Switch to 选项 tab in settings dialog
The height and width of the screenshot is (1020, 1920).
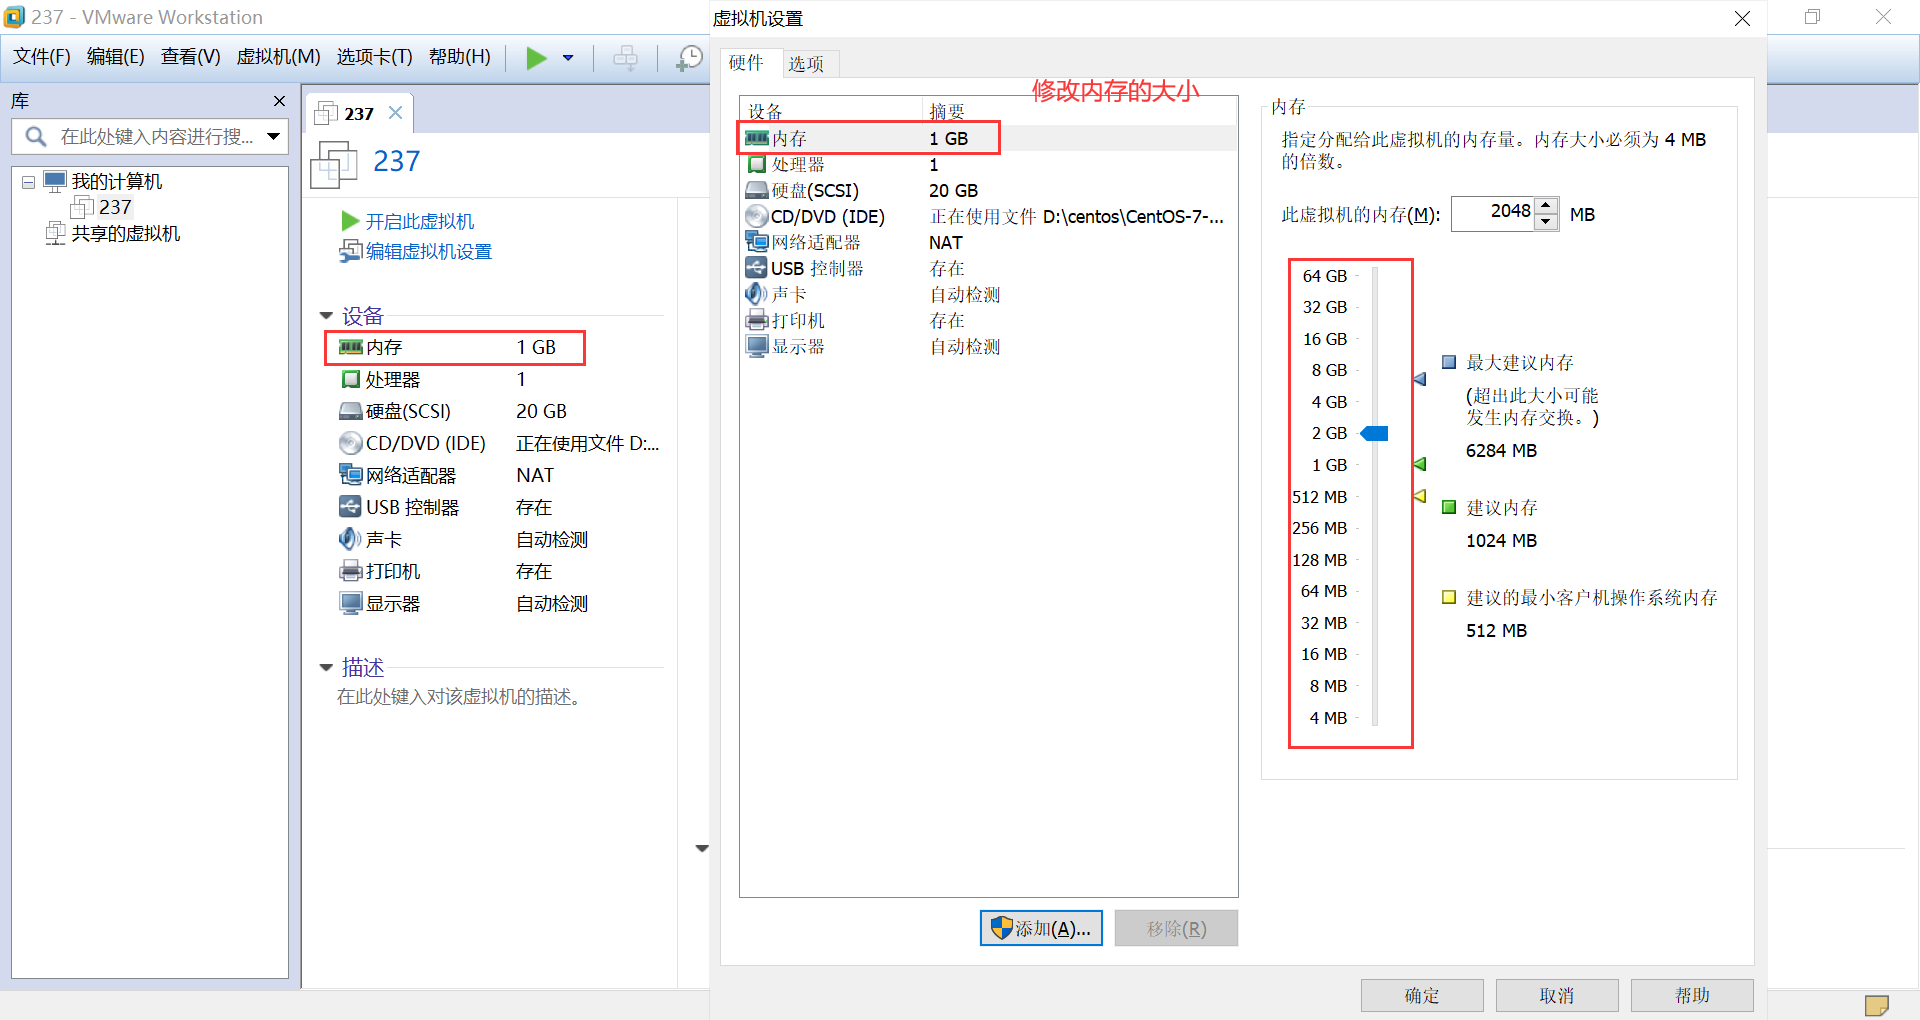806,64
